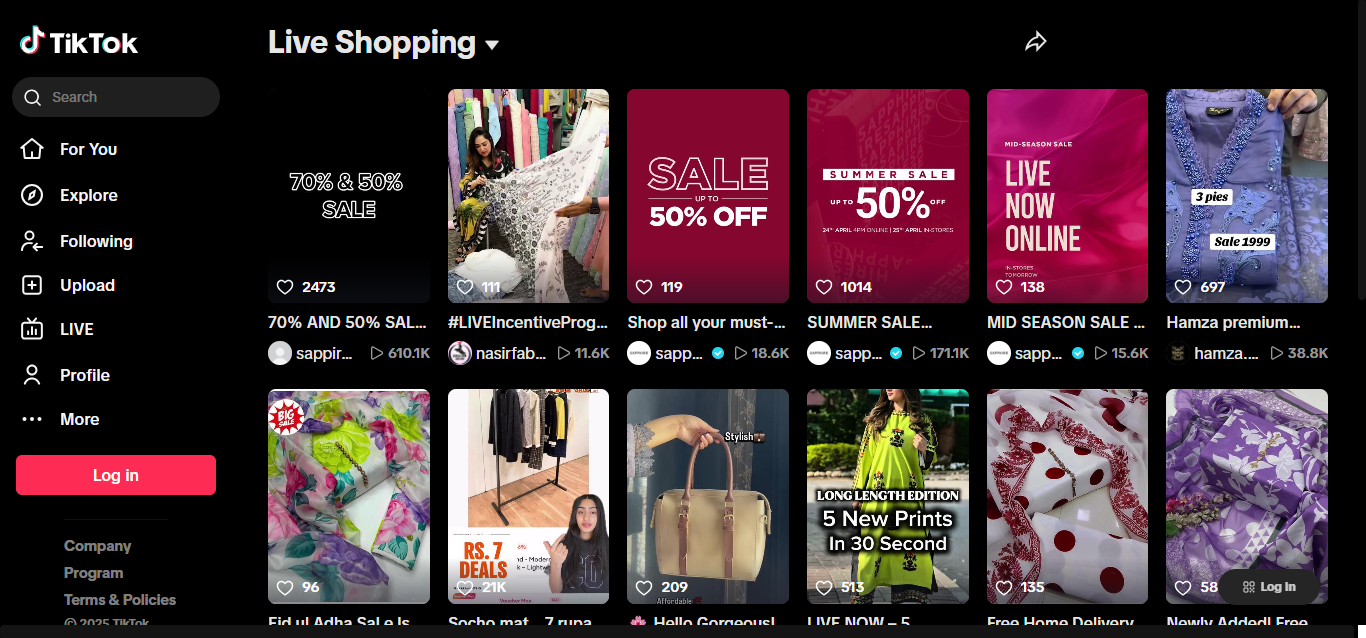Open the Company page link
This screenshot has height=638, width=1366.
click(x=97, y=546)
